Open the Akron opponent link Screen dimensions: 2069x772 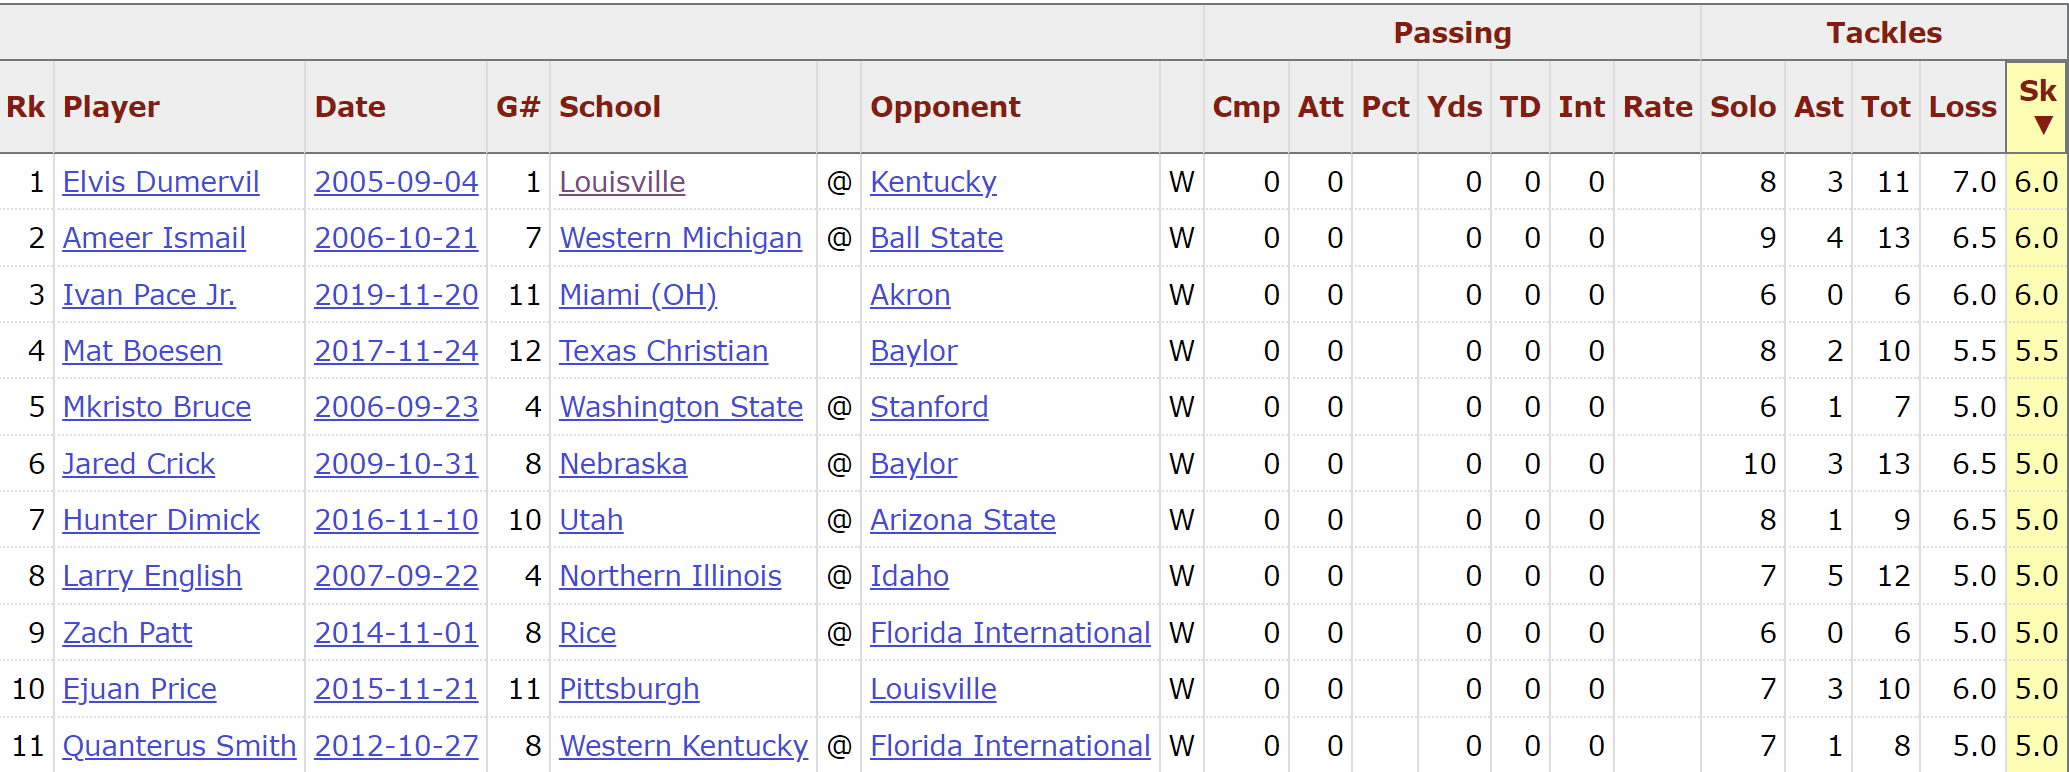tap(910, 295)
